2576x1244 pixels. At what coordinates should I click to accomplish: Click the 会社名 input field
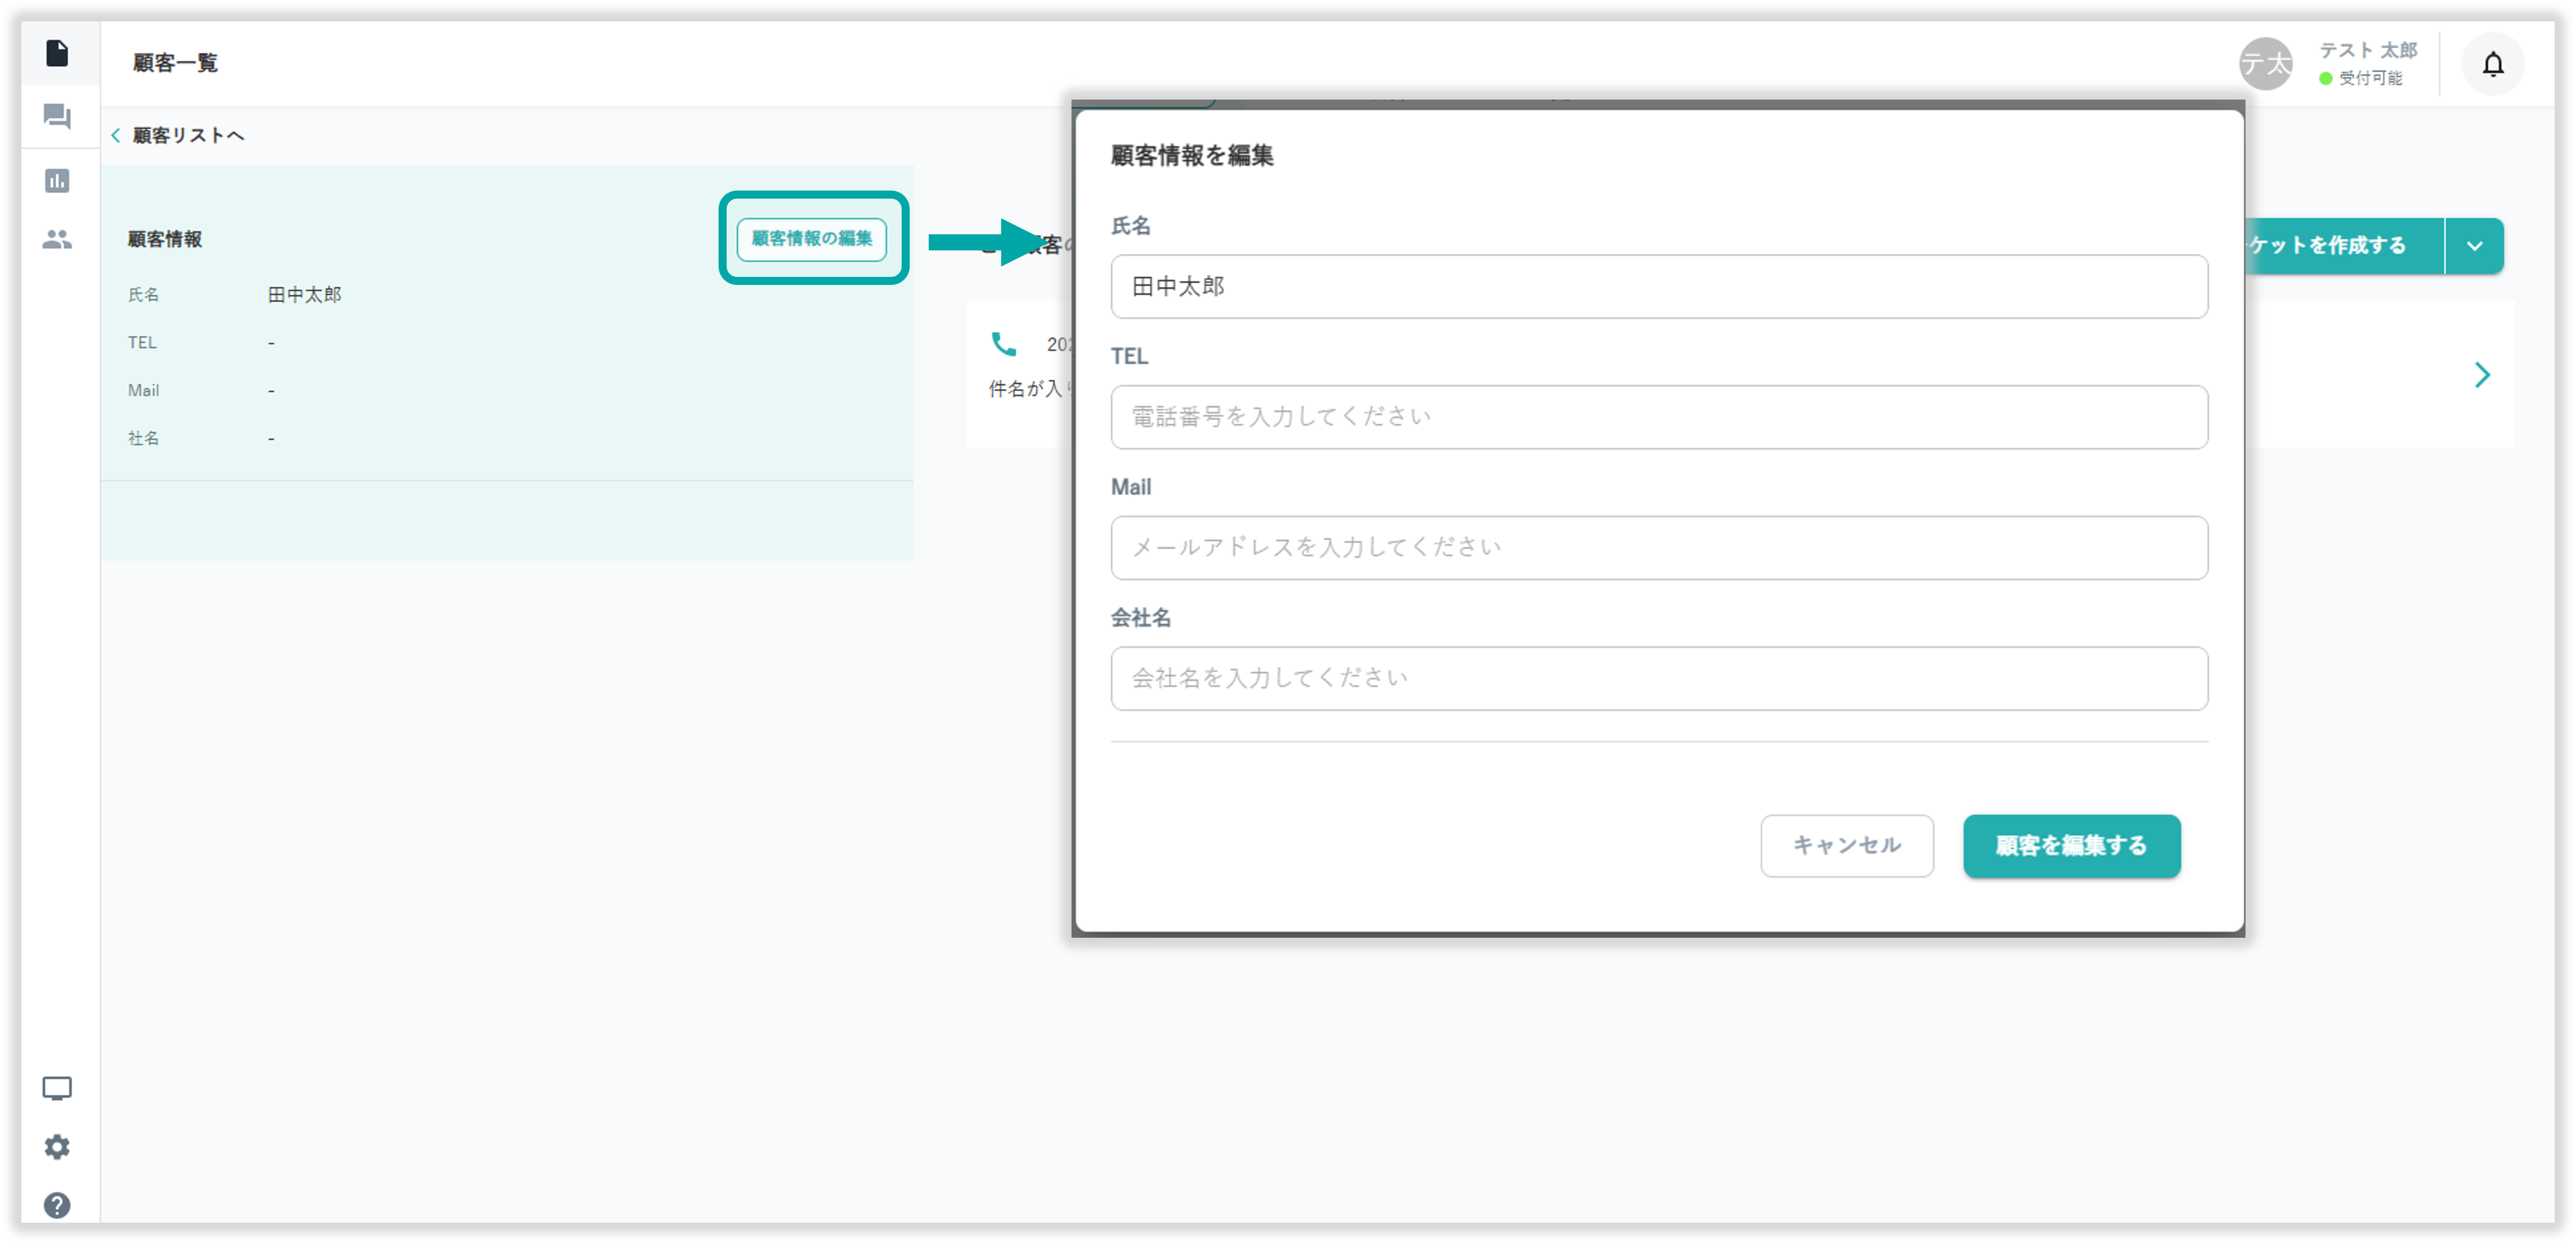[1658, 679]
